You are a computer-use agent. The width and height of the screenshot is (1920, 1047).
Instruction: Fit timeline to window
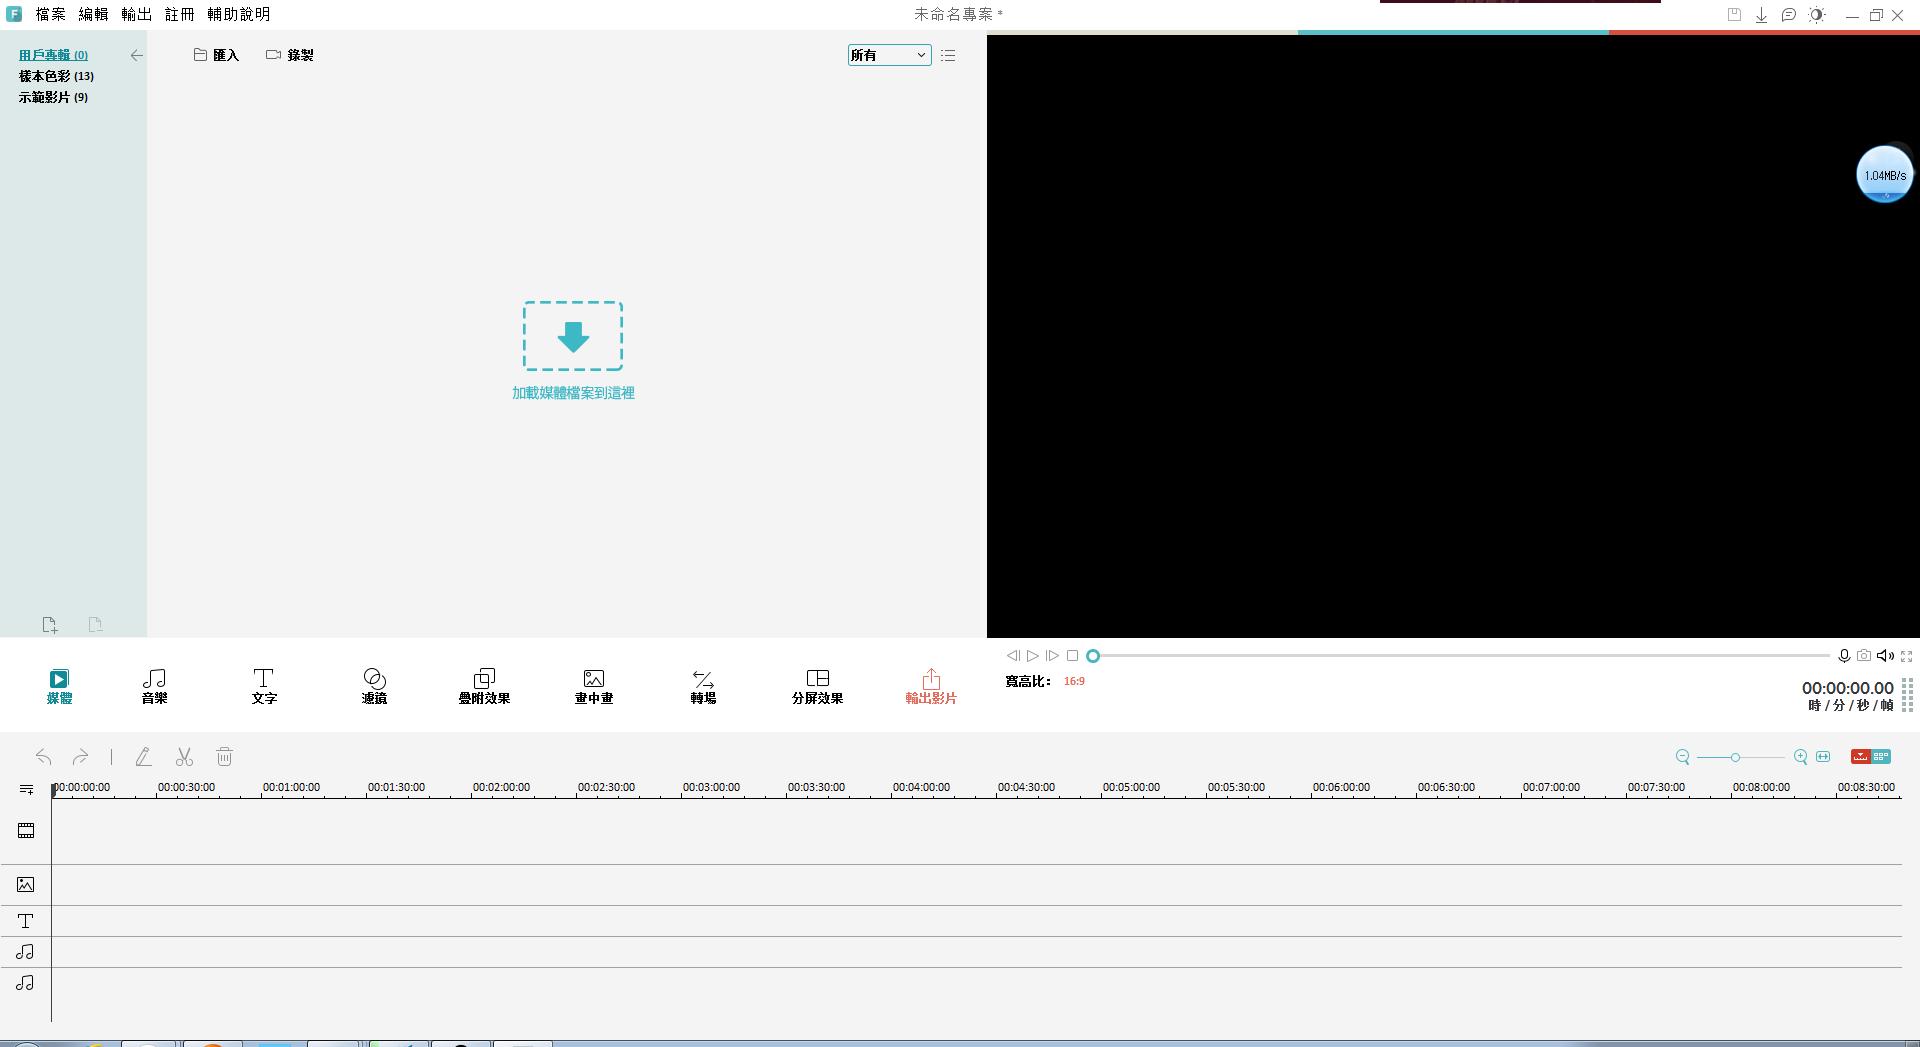click(1823, 757)
